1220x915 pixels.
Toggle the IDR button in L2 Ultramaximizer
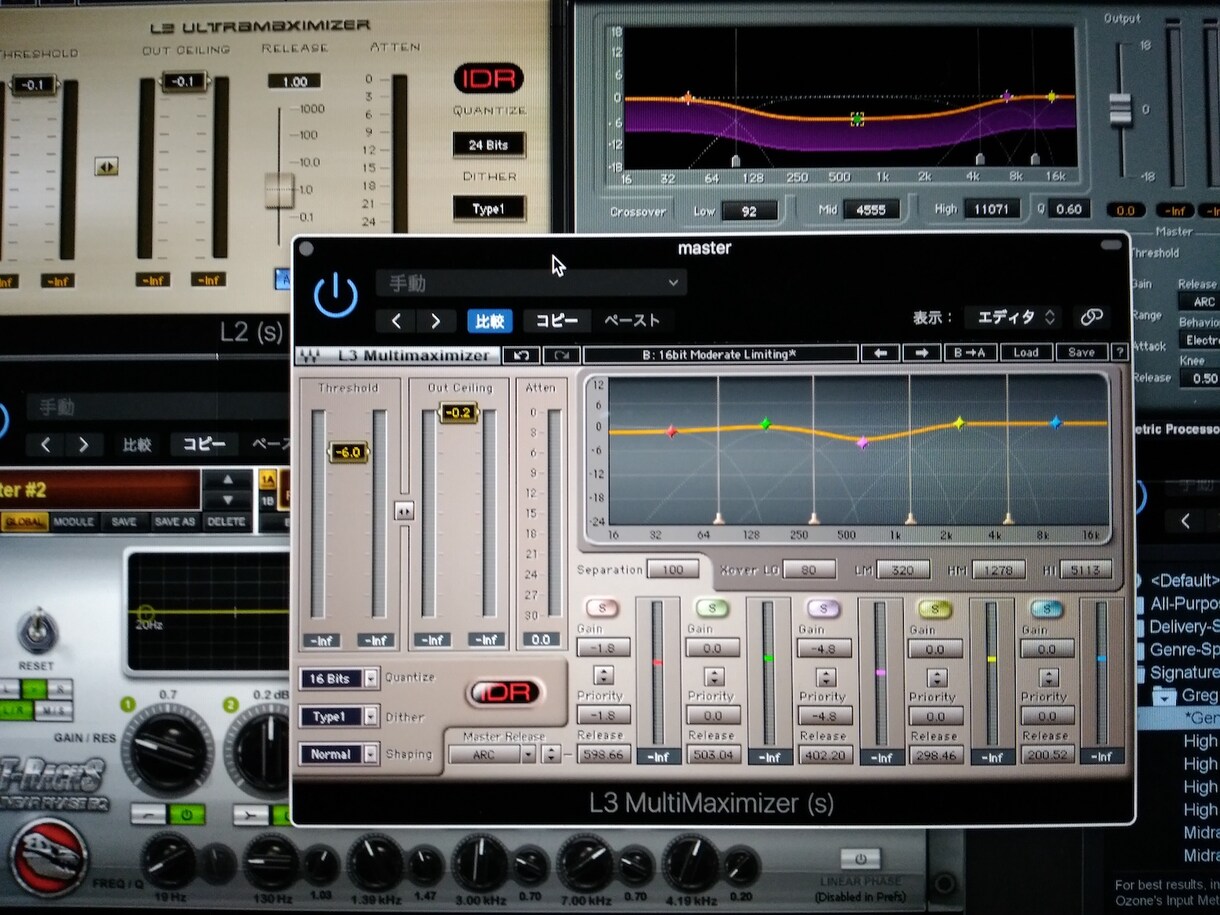coord(488,78)
